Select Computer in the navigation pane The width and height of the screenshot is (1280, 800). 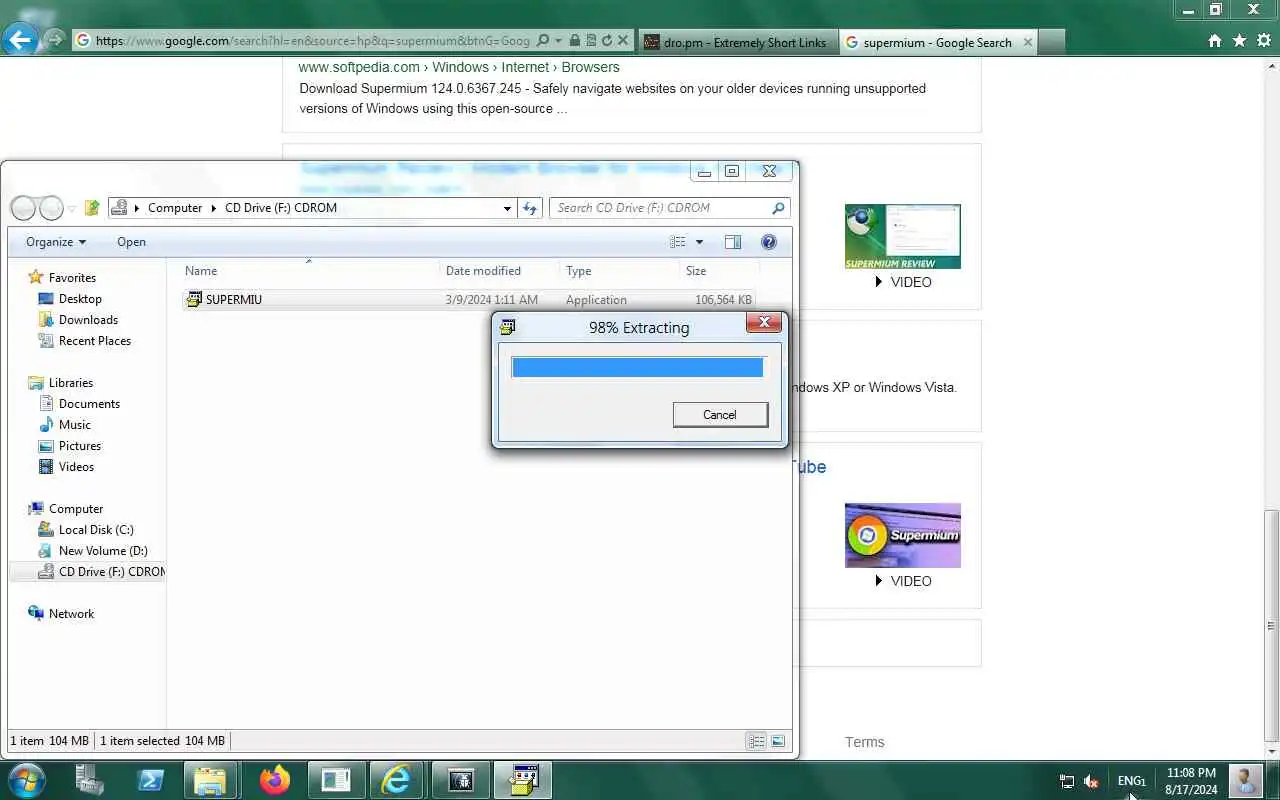76,509
